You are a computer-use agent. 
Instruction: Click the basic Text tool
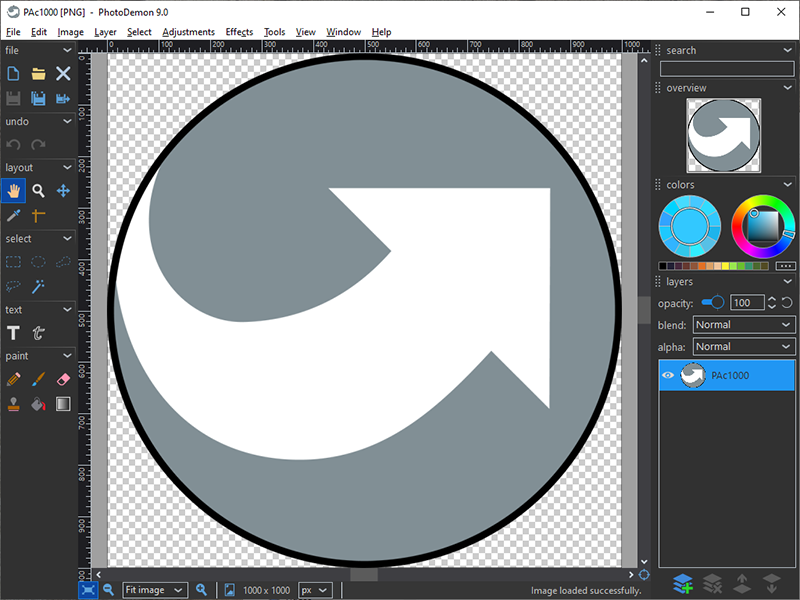coord(13,333)
